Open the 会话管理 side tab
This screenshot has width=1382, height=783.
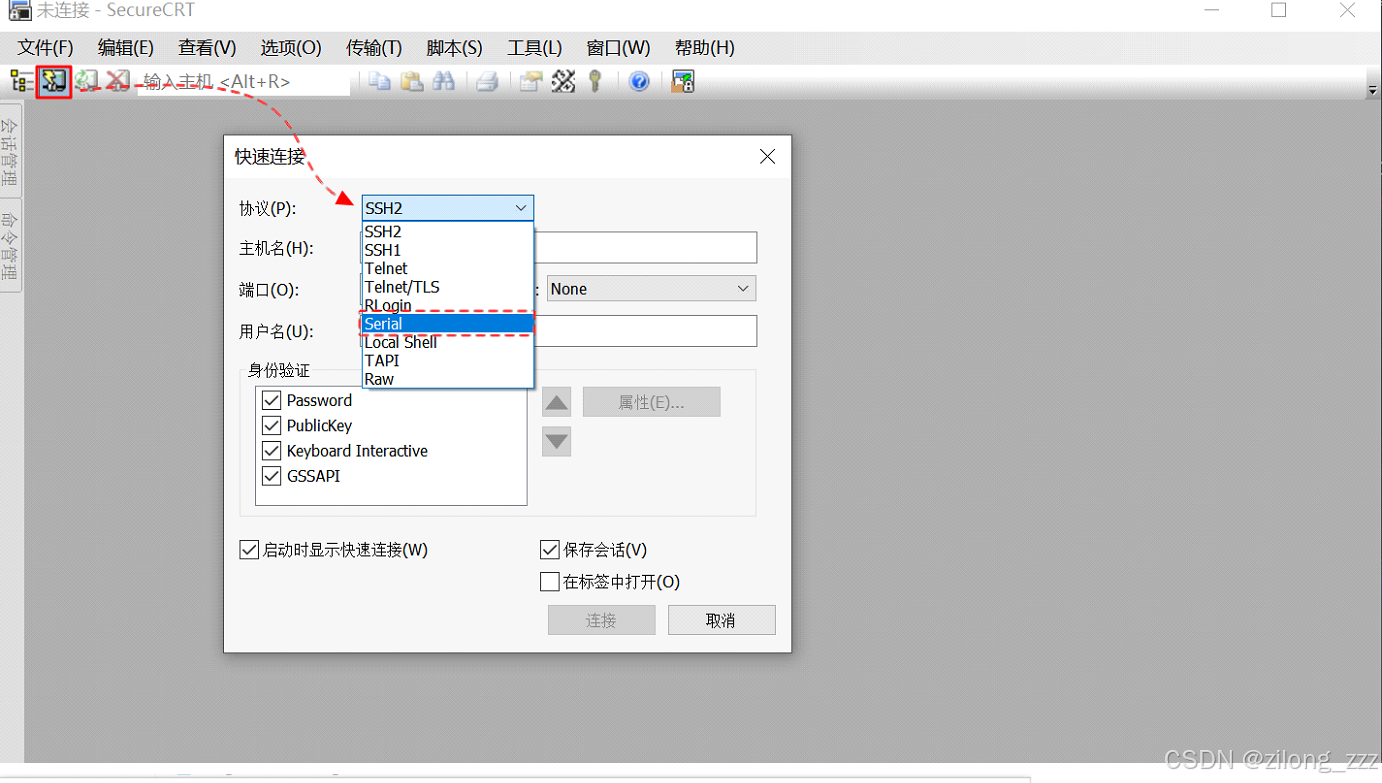[9, 152]
